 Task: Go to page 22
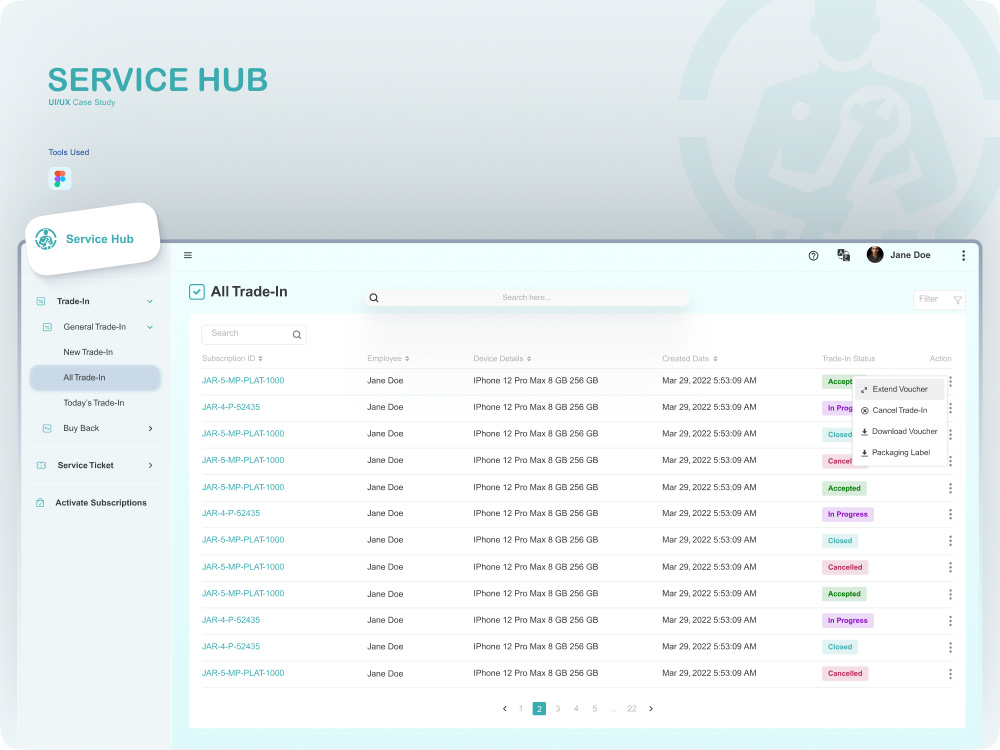click(x=631, y=709)
